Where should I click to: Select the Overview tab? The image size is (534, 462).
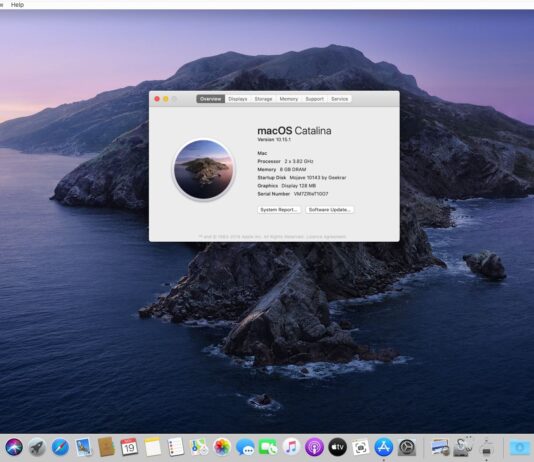point(210,99)
